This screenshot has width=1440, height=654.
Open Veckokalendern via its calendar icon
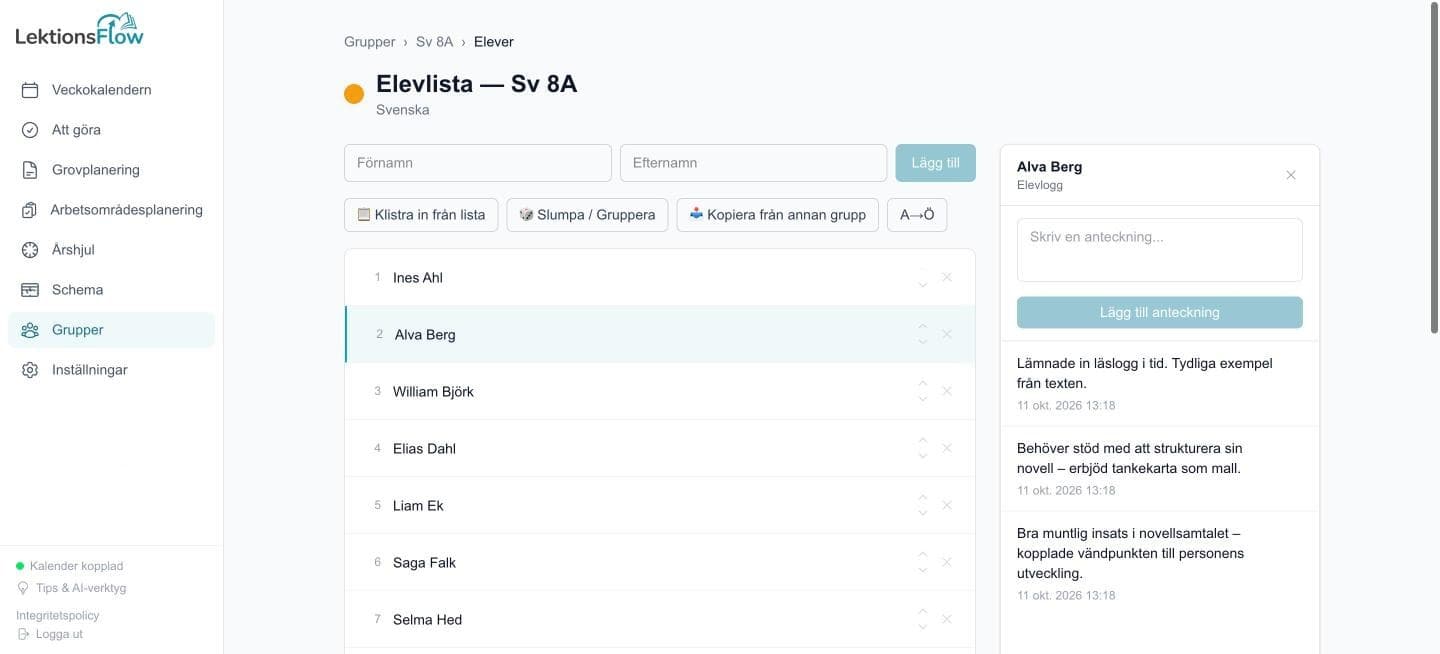tap(30, 90)
